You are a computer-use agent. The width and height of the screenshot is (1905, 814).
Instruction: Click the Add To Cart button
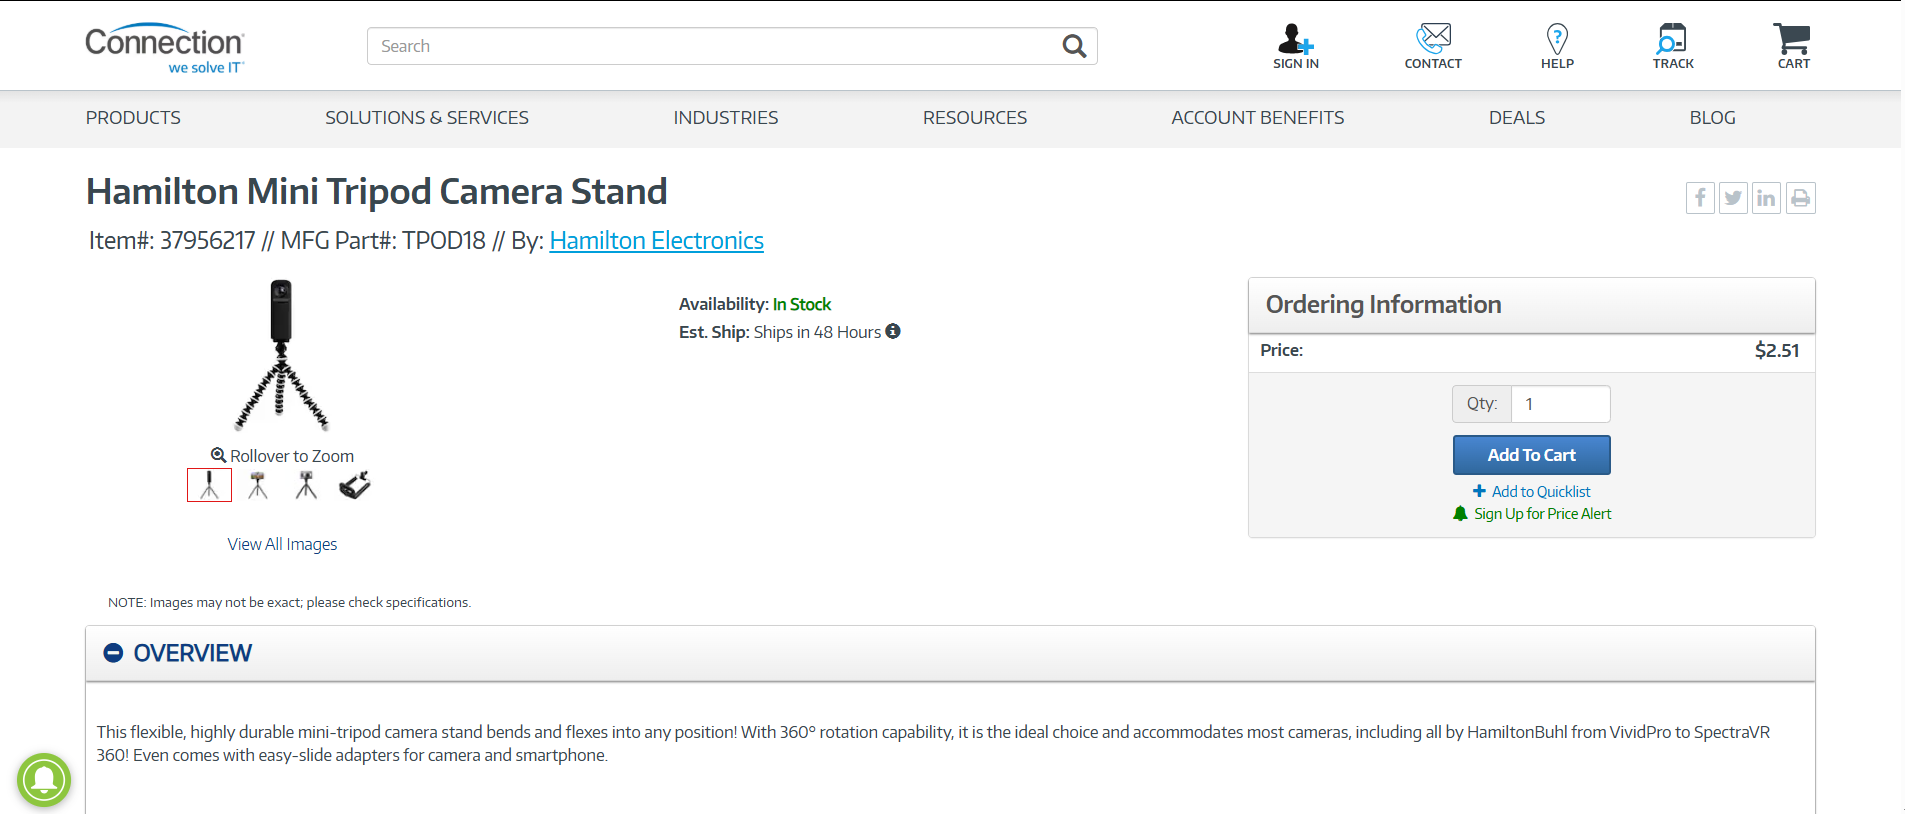(x=1531, y=455)
